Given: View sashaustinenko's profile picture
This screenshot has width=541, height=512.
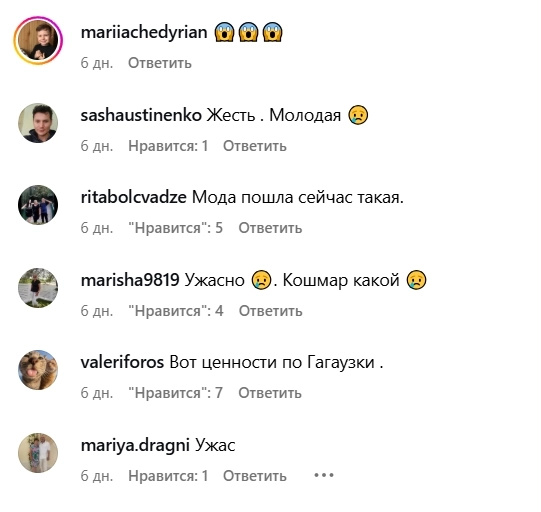Looking at the screenshot, I should tap(38, 123).
